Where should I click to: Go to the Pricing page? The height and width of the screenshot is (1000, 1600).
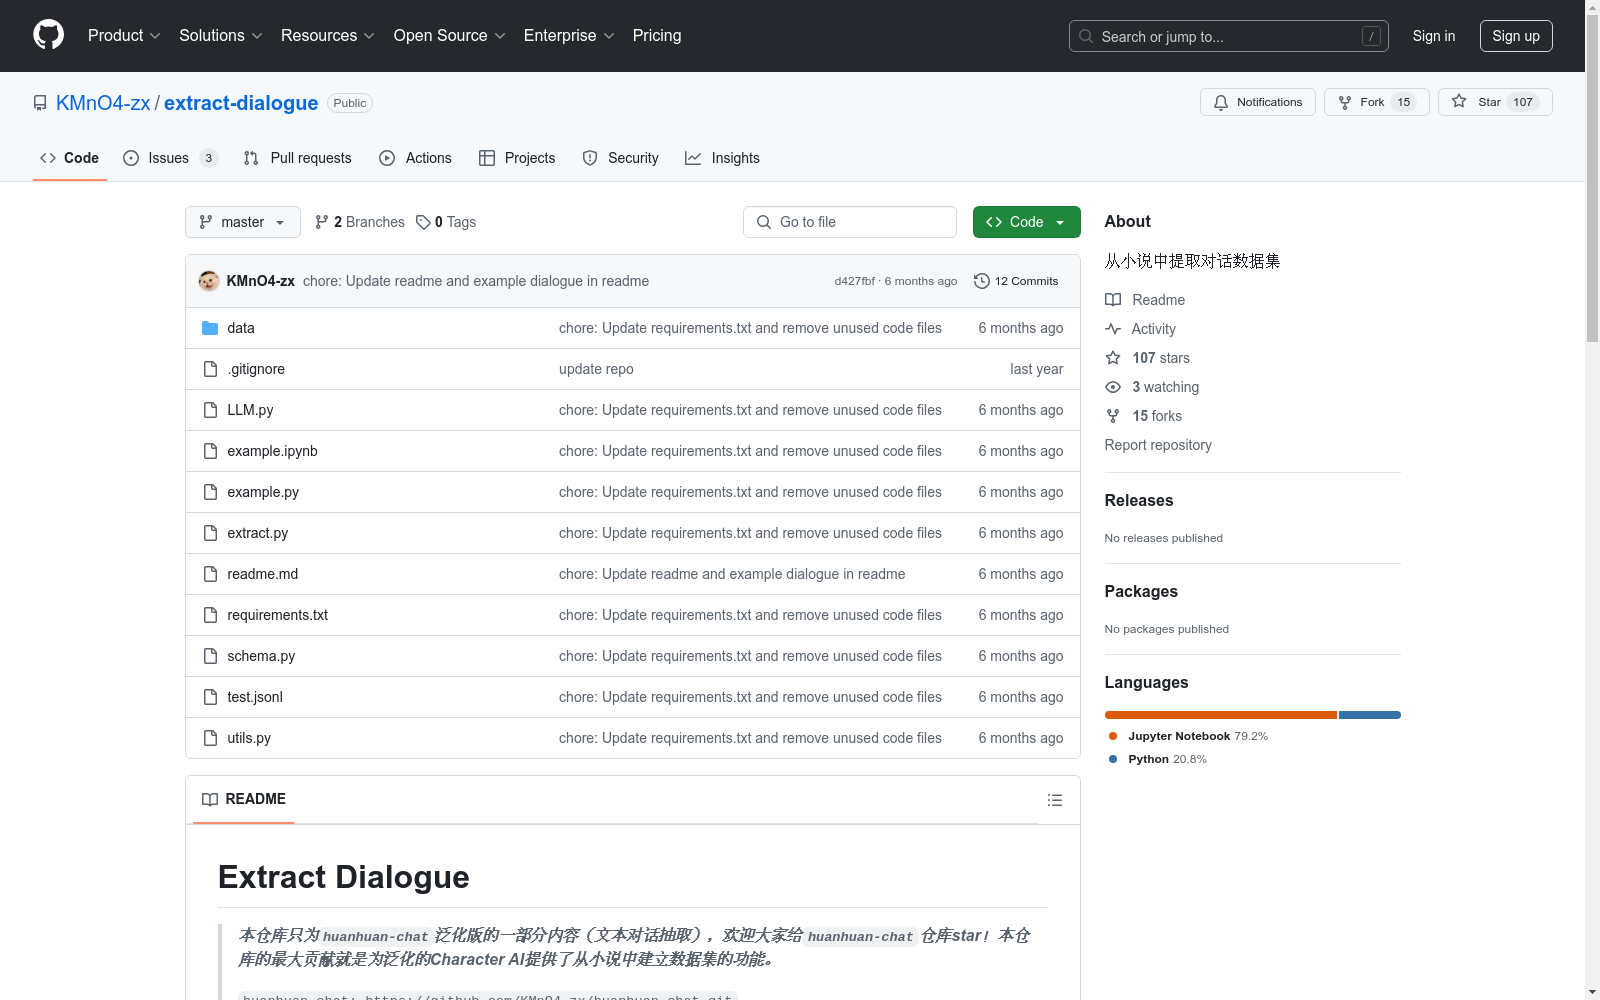[x=657, y=35]
